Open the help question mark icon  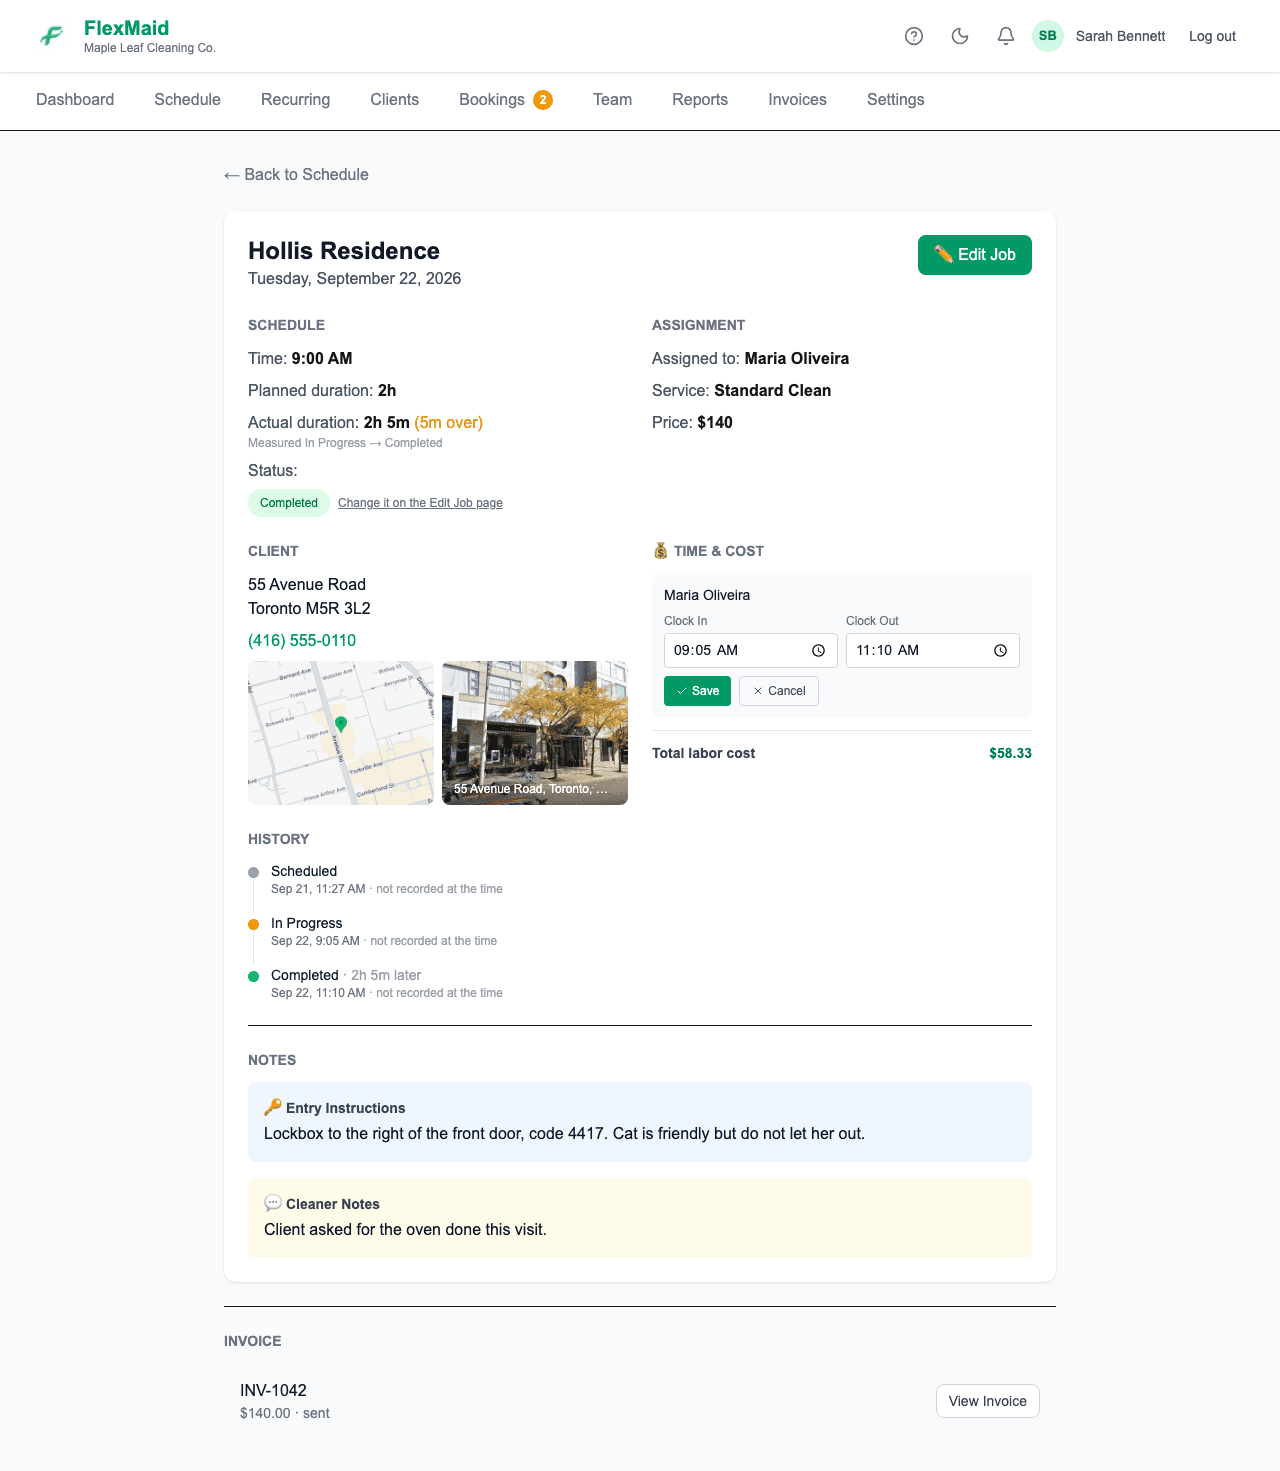pyautogui.click(x=914, y=36)
